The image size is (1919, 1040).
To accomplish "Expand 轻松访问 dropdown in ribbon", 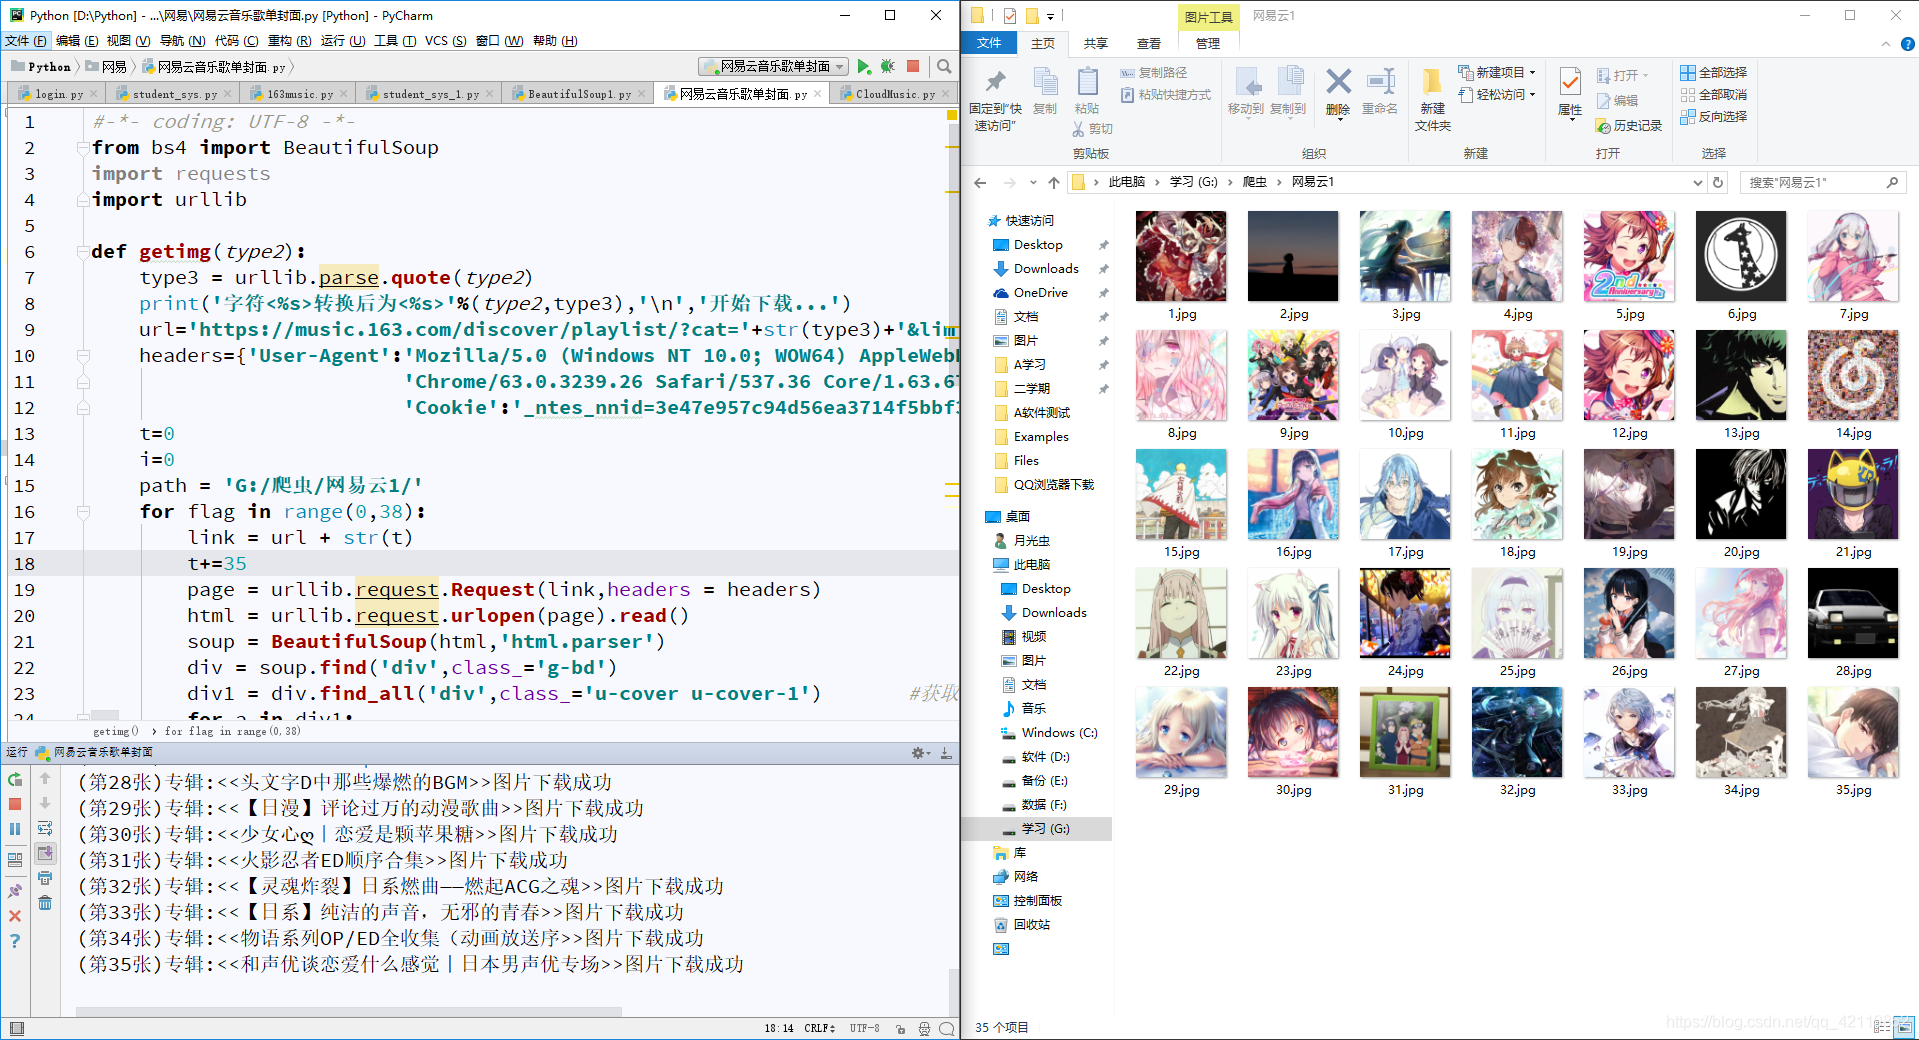I will click(x=1496, y=94).
